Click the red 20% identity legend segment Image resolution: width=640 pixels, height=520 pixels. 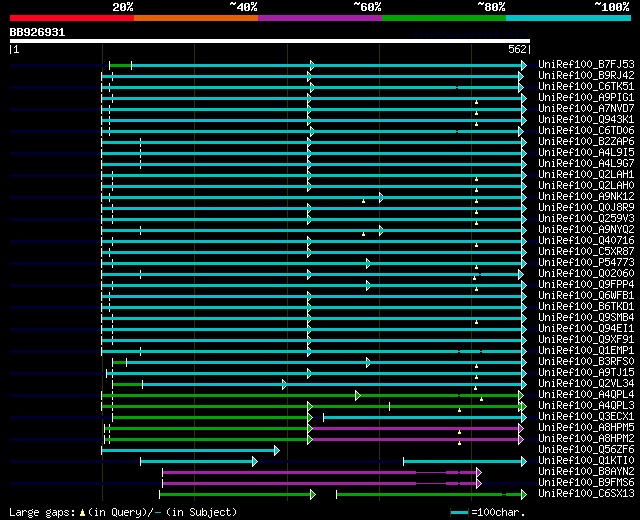point(72,18)
